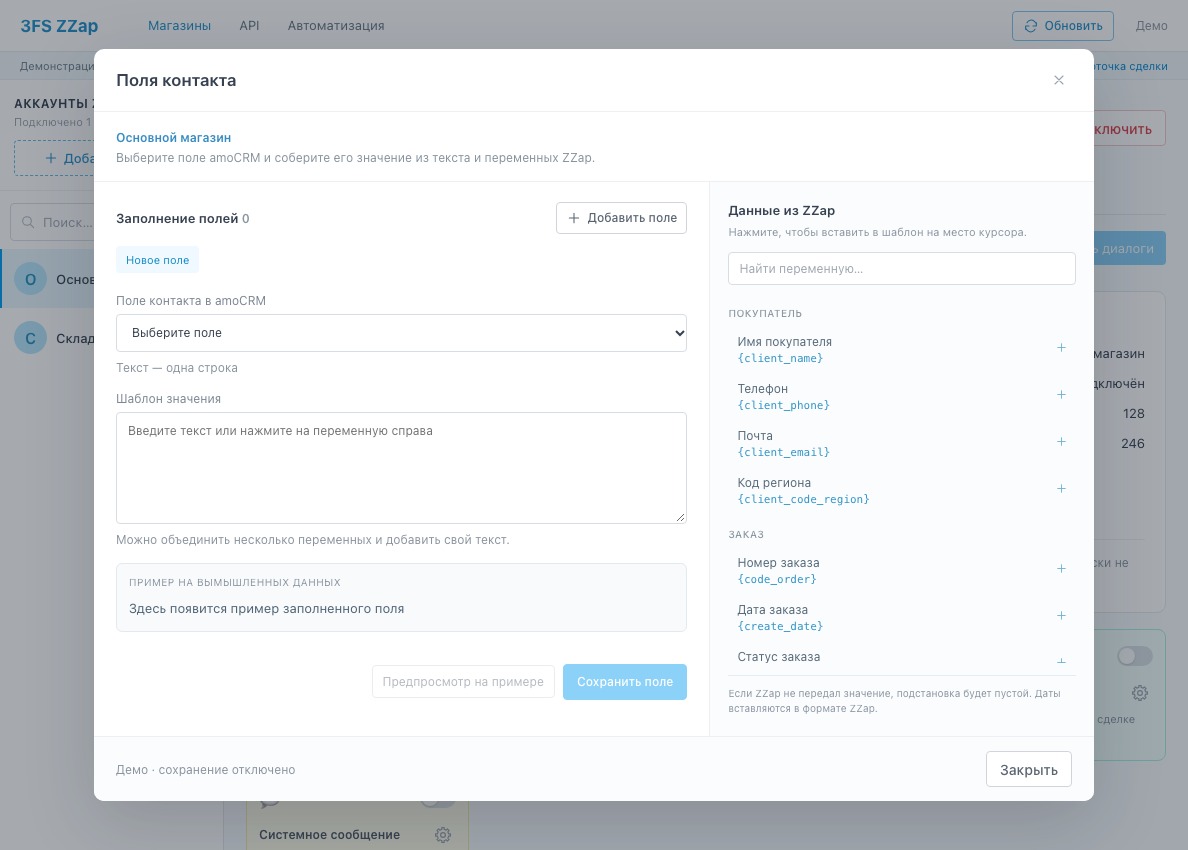Click the 3FS ZZap logo
1188x850 pixels.
(x=59, y=26)
